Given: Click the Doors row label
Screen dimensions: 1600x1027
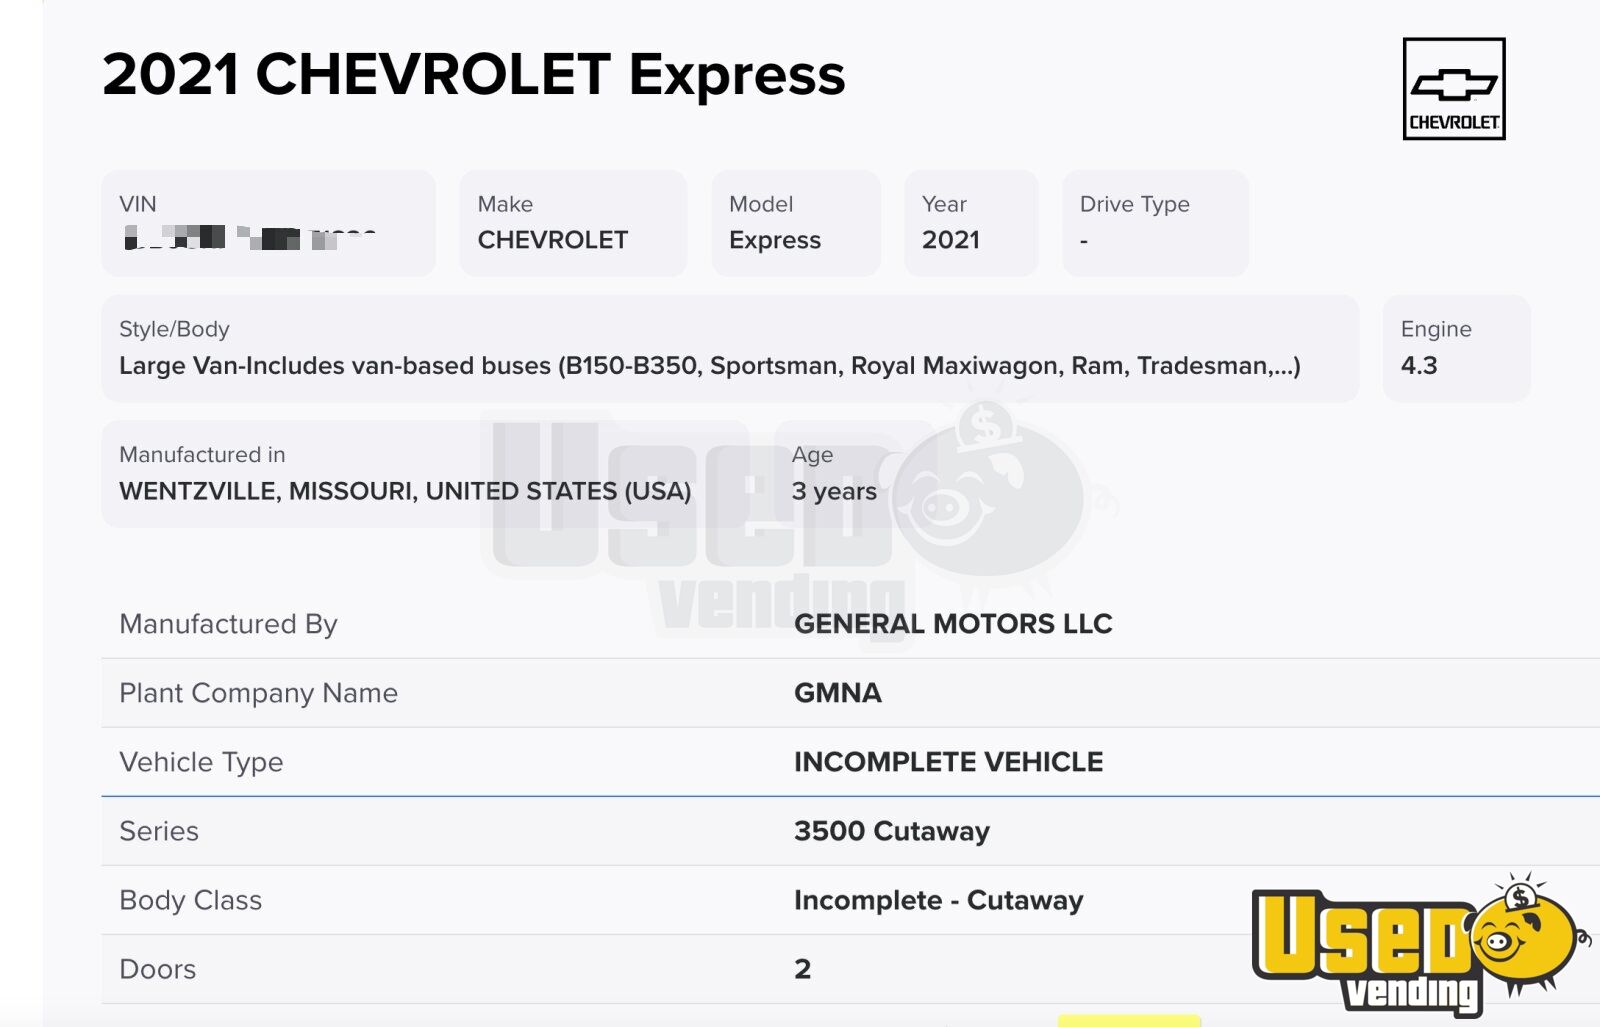Looking at the screenshot, I should coord(157,969).
